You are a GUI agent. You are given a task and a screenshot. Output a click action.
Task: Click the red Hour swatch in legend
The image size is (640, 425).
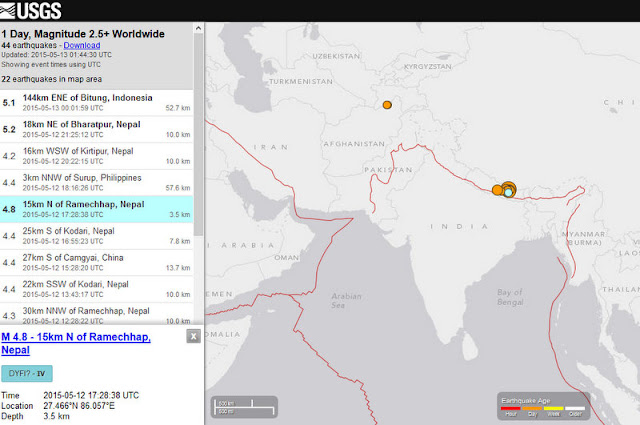[511, 408]
